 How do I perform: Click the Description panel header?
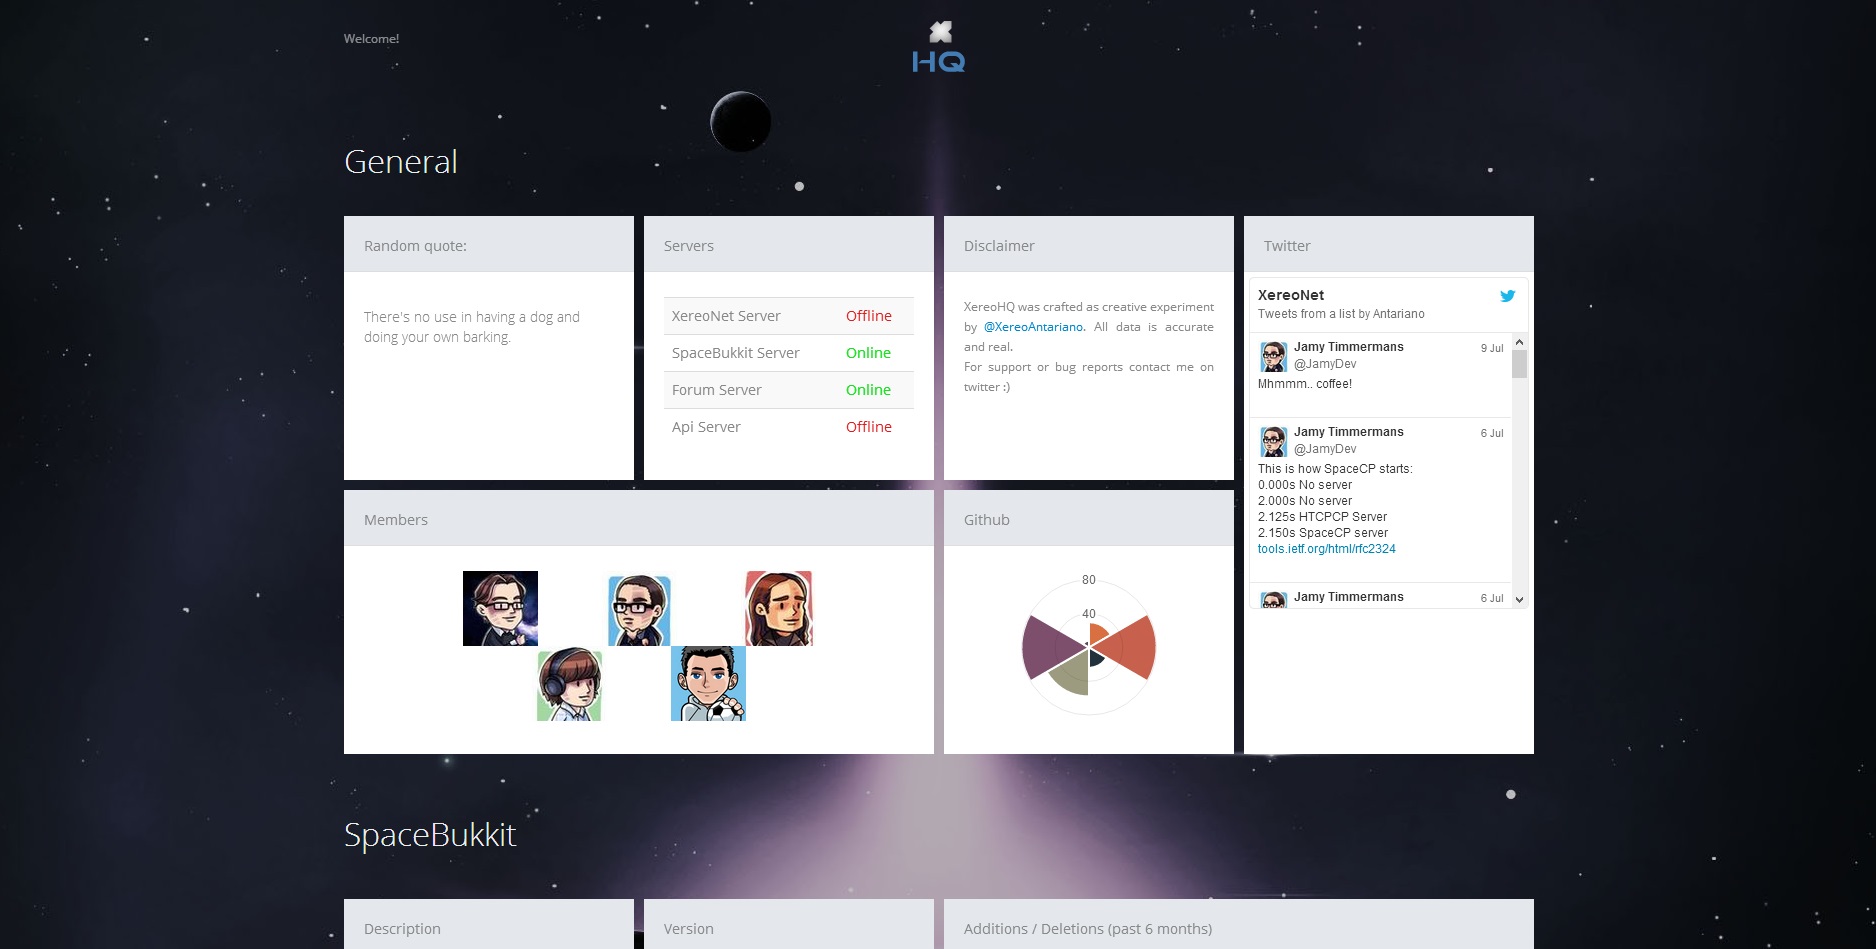[x=489, y=925]
